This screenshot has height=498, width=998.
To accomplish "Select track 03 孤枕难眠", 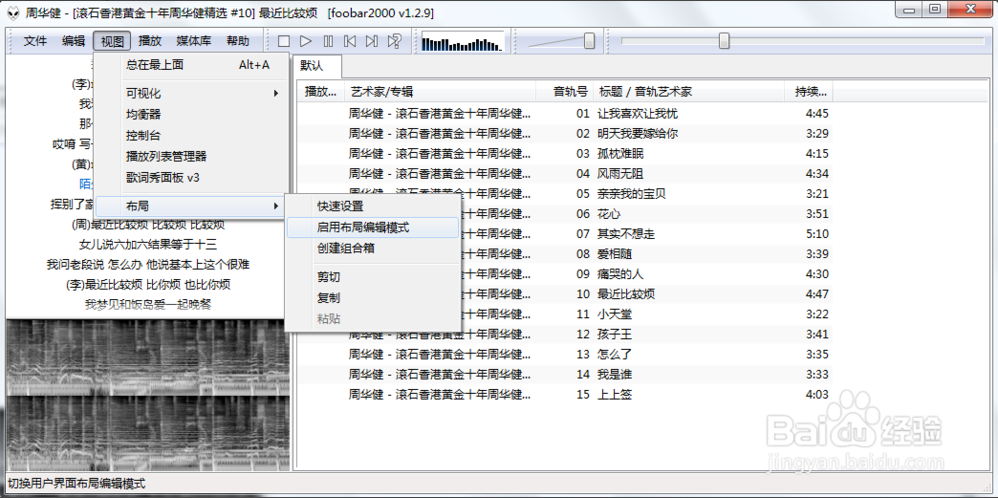I will coord(565,154).
